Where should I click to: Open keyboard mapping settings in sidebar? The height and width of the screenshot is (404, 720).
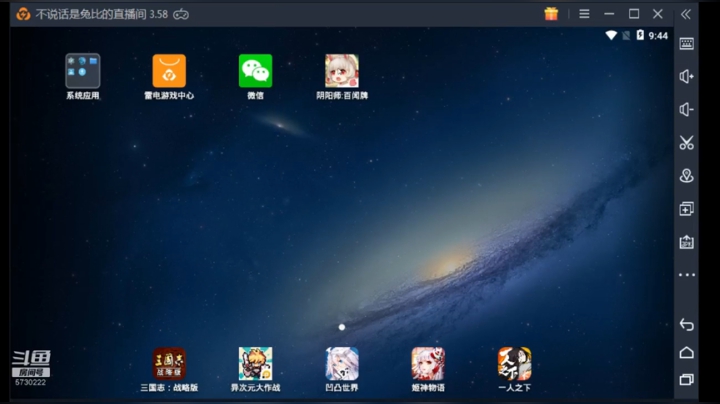[x=686, y=44]
